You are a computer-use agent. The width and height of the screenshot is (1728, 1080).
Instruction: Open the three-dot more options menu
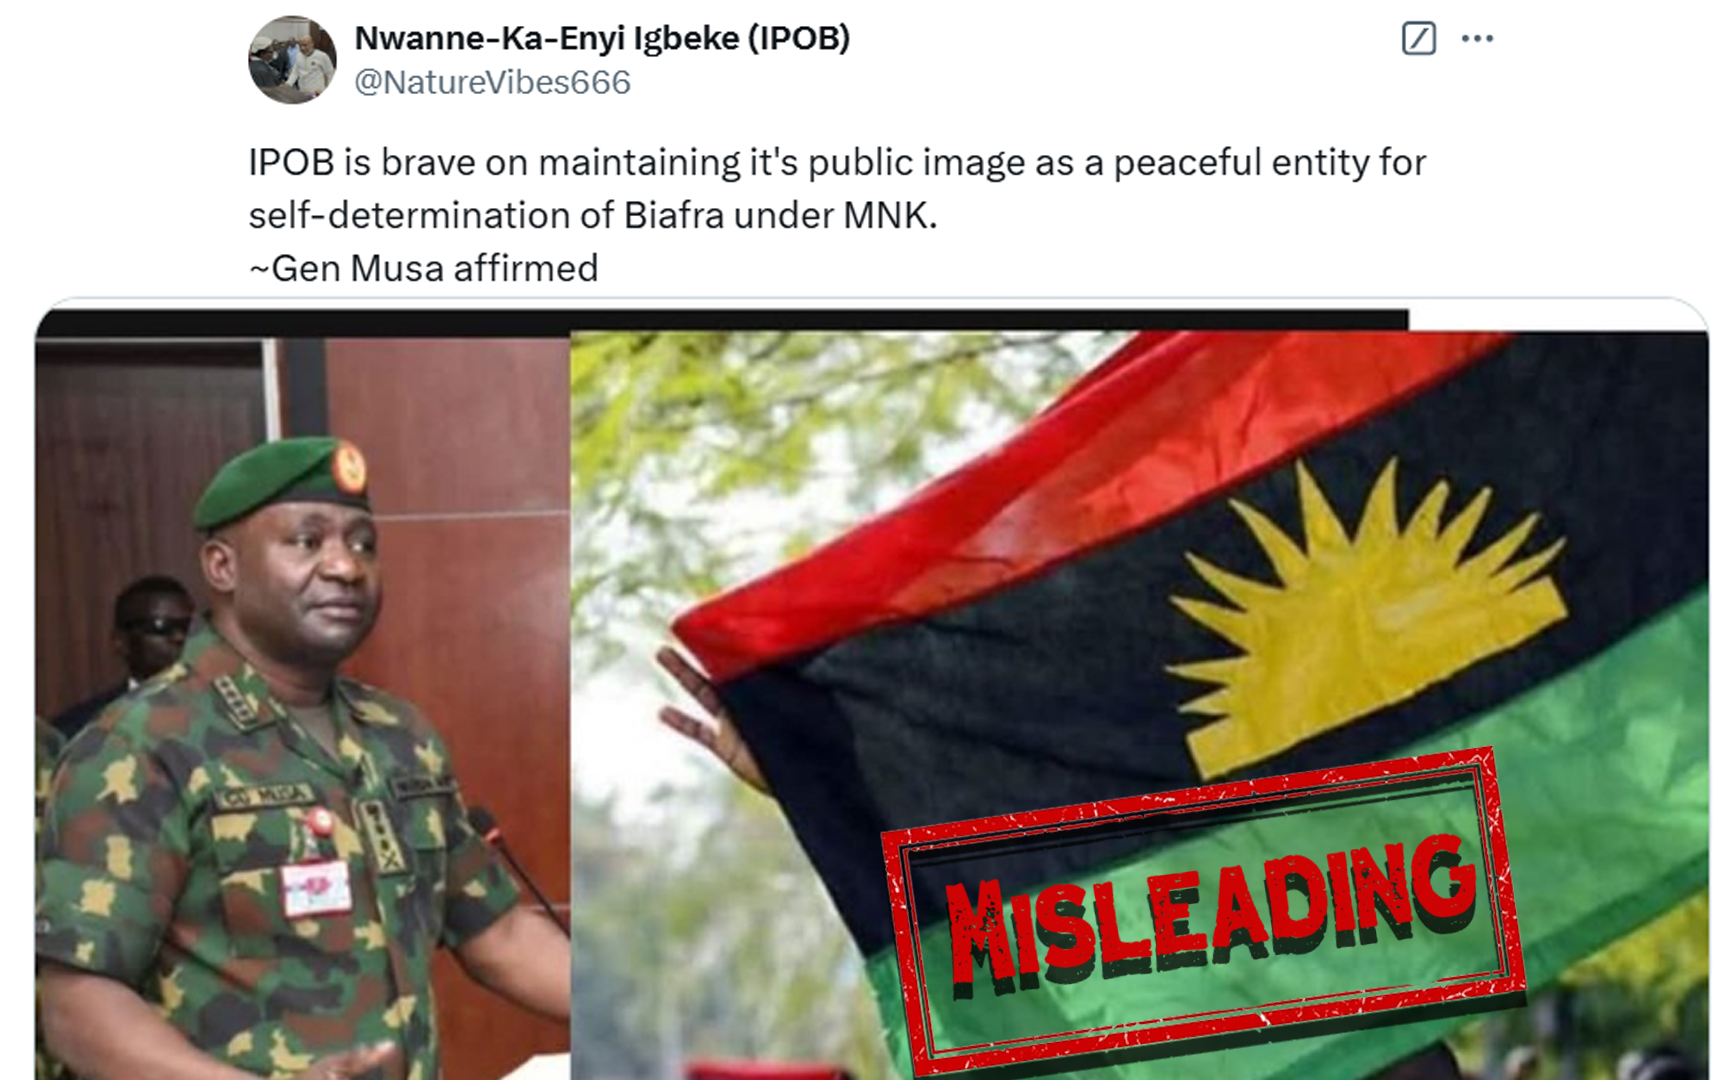(1477, 39)
